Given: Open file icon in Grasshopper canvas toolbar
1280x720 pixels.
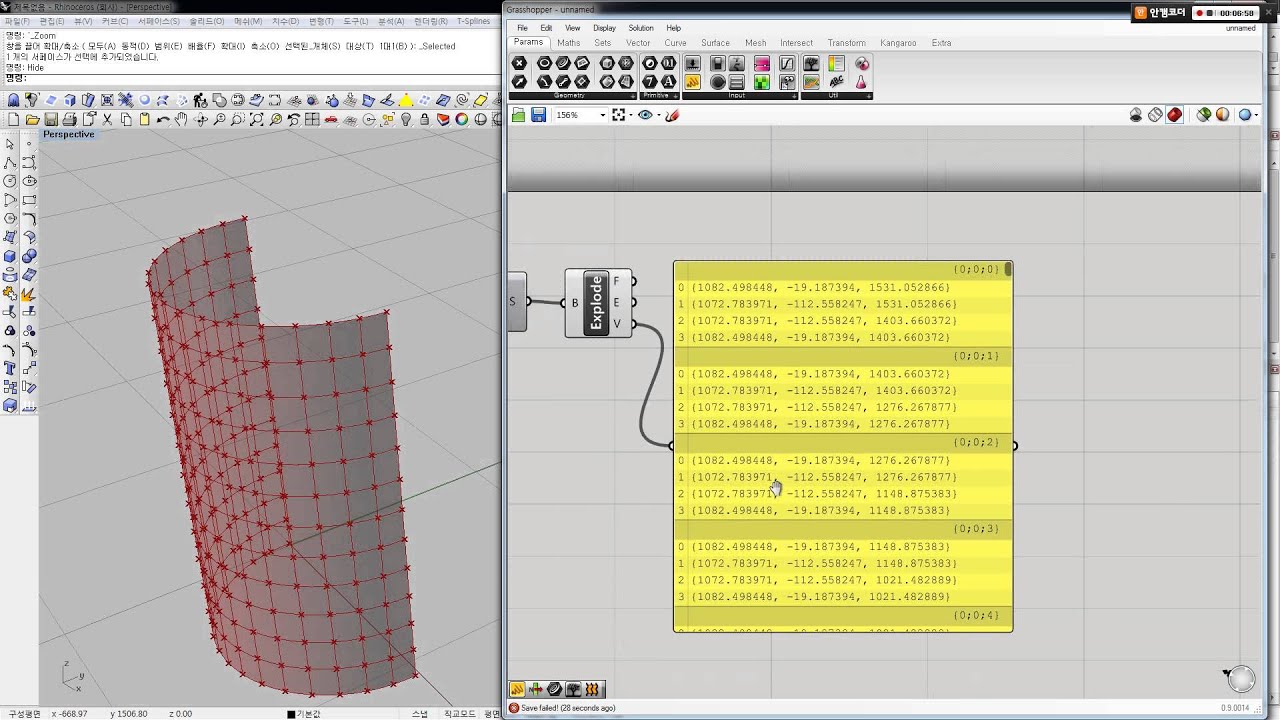Looking at the screenshot, I should click(518, 115).
